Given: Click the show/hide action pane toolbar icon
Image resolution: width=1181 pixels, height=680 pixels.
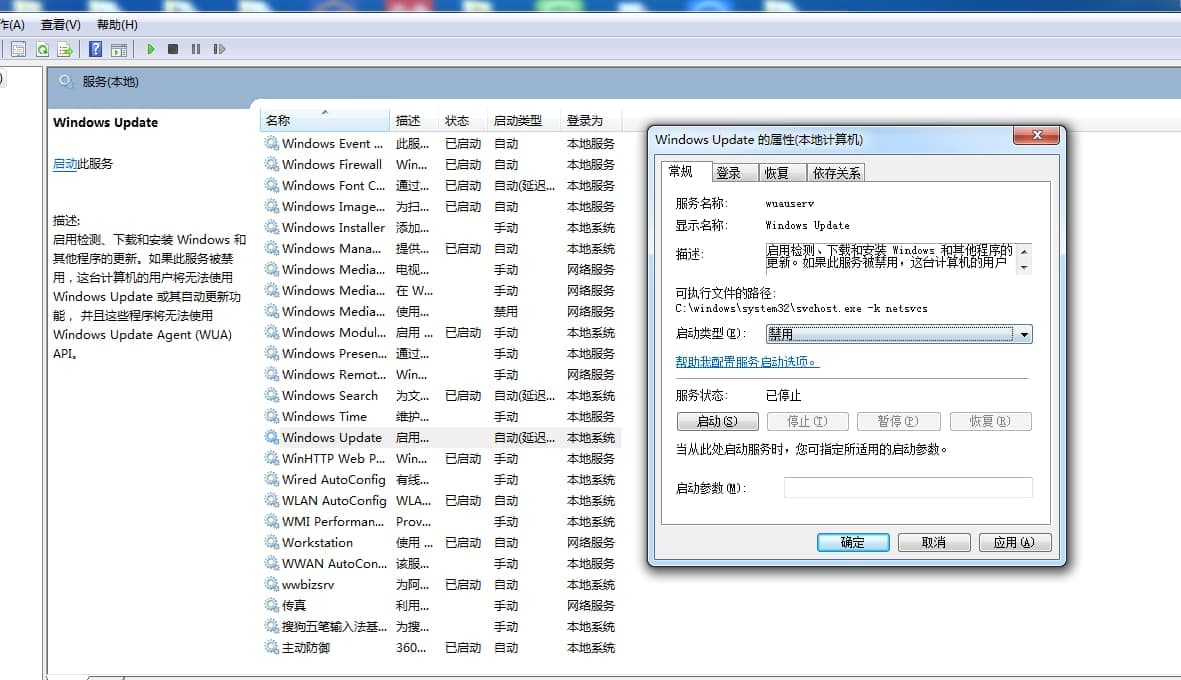Looking at the screenshot, I should click(119, 50).
